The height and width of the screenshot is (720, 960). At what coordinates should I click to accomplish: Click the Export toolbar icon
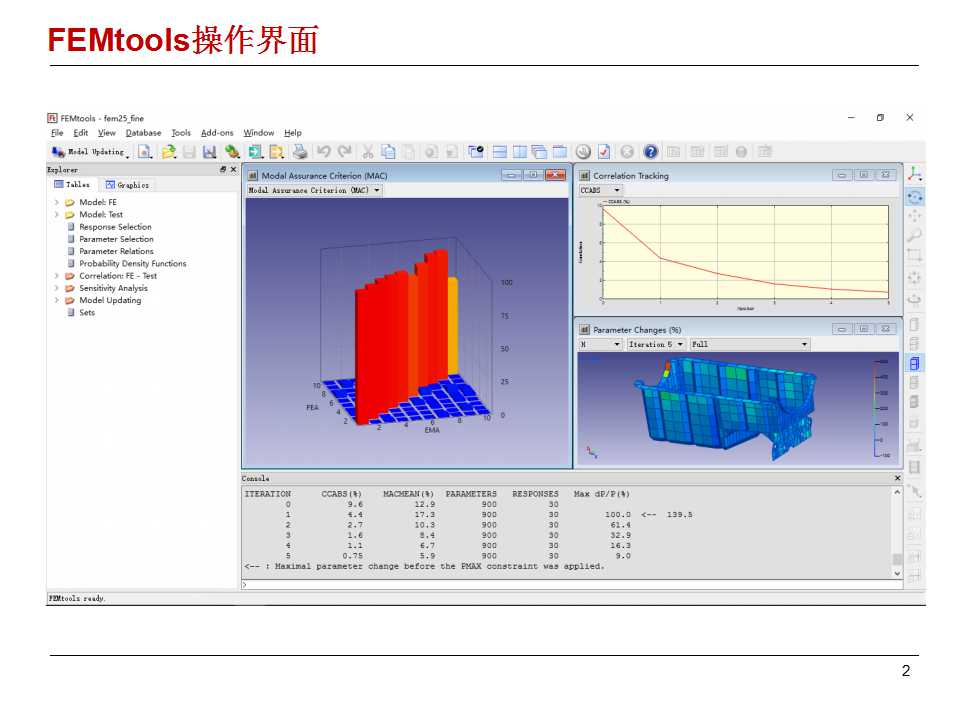click(x=277, y=152)
